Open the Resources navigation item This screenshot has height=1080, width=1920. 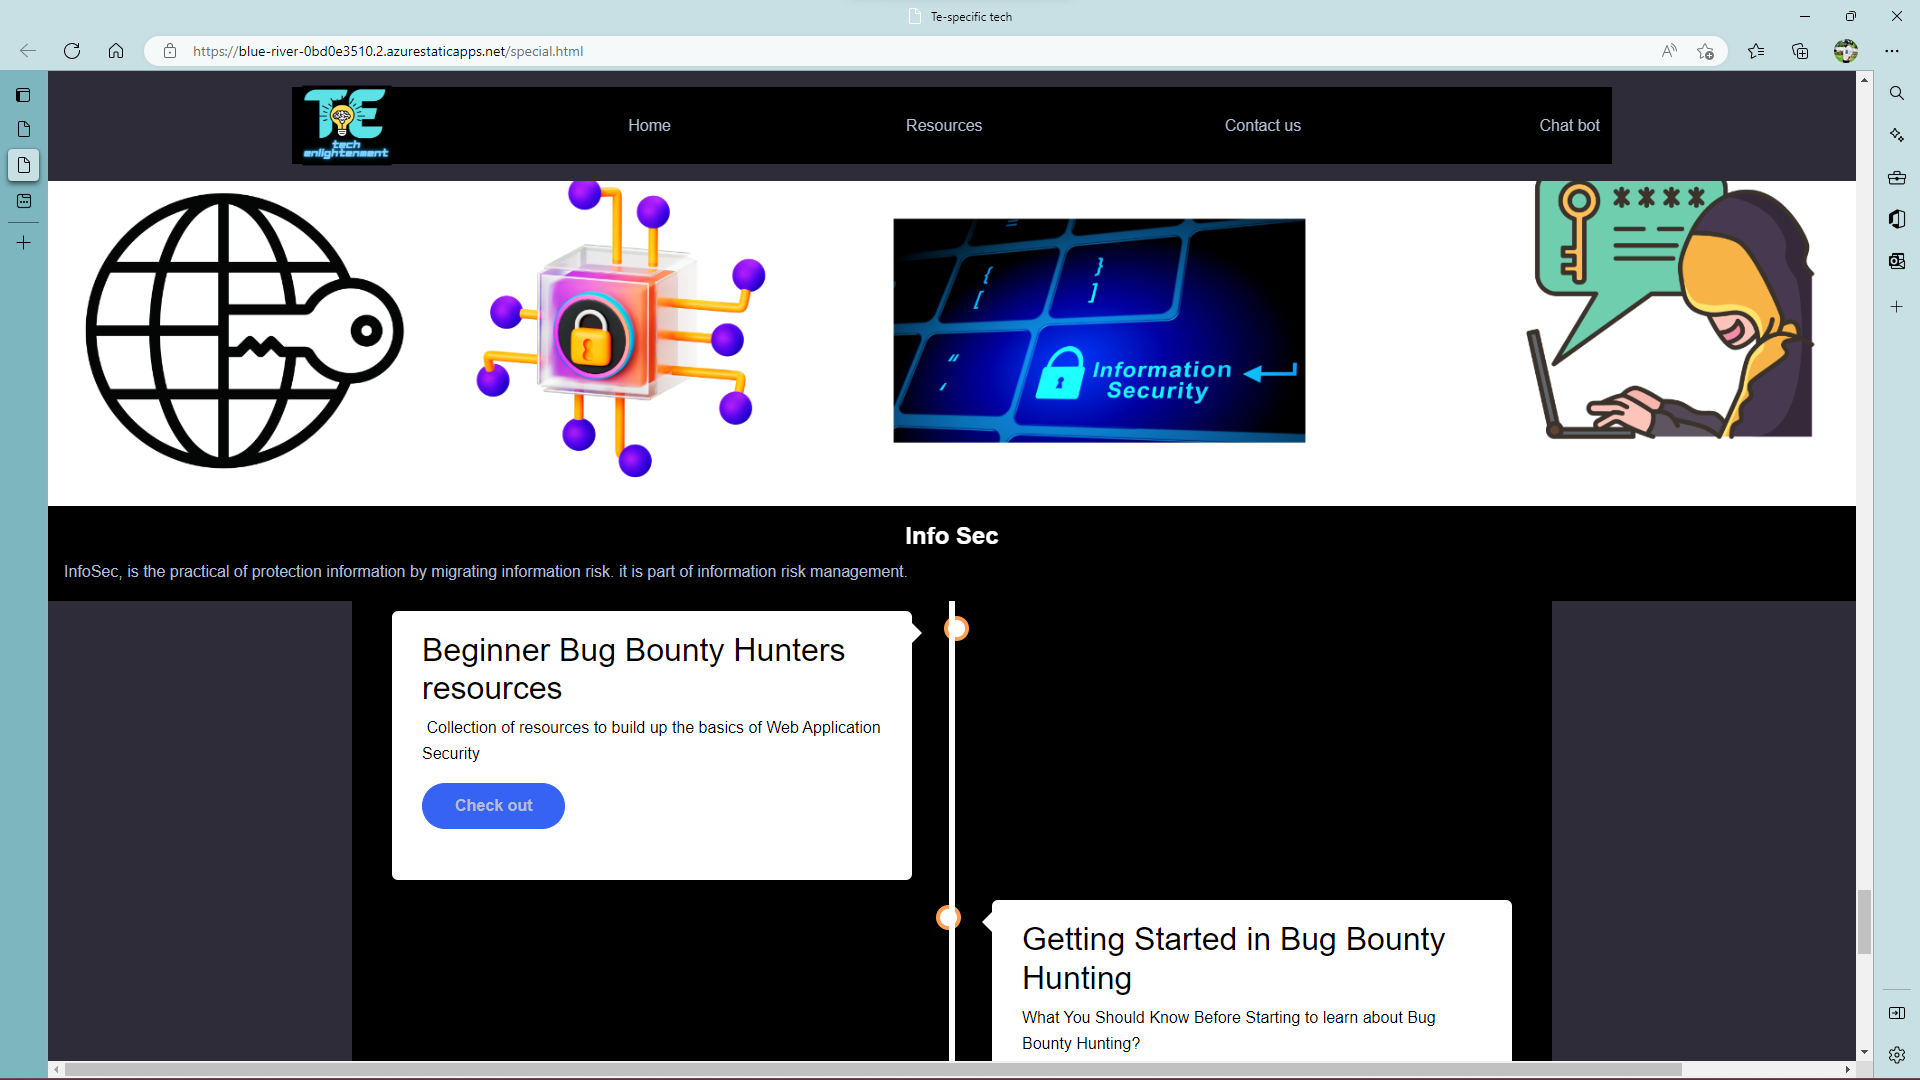click(x=943, y=125)
